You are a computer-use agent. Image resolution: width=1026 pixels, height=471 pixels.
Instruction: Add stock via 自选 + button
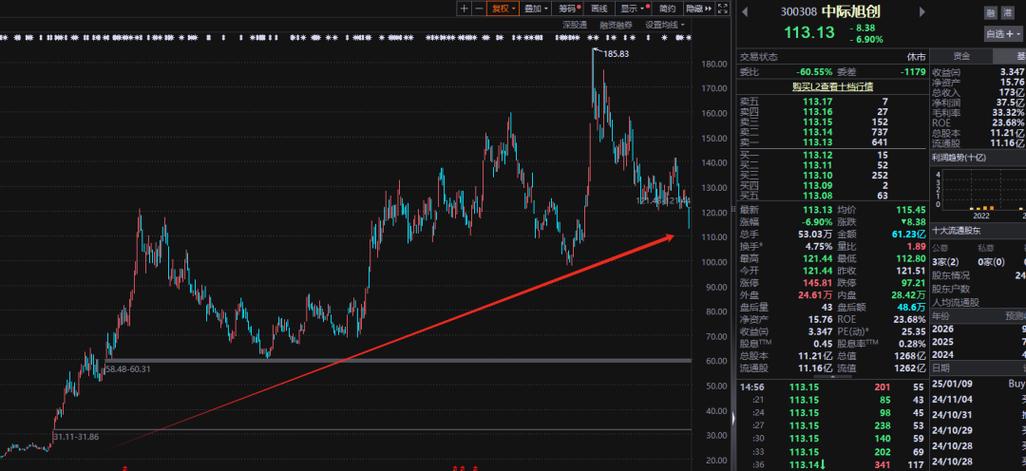[1004, 33]
